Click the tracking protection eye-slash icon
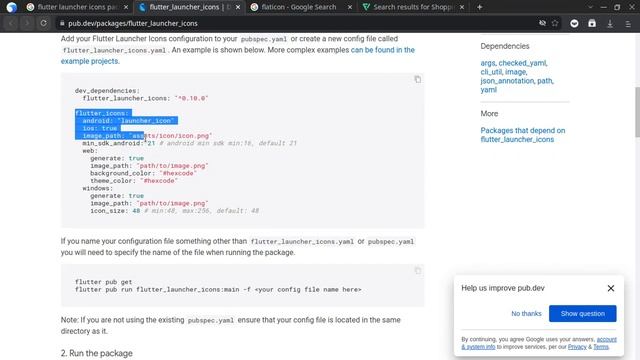Image resolution: width=640 pixels, height=360 pixels. (x=542, y=23)
